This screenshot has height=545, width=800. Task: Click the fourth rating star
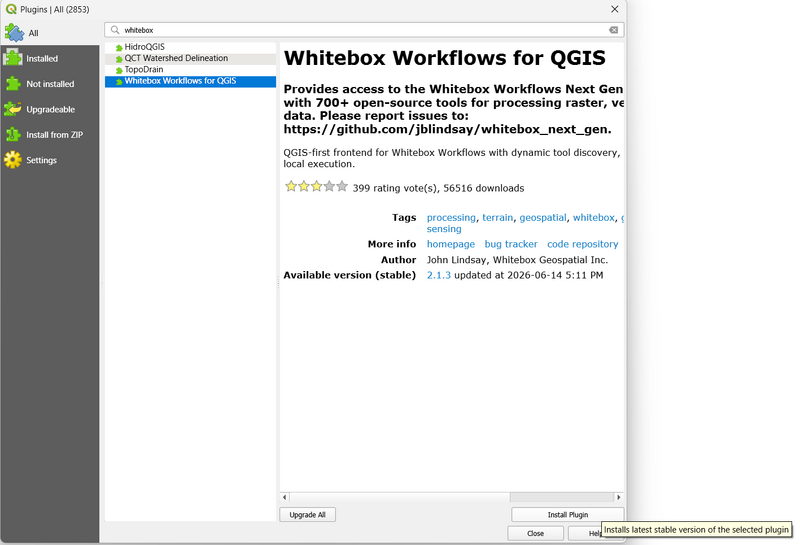tap(329, 186)
